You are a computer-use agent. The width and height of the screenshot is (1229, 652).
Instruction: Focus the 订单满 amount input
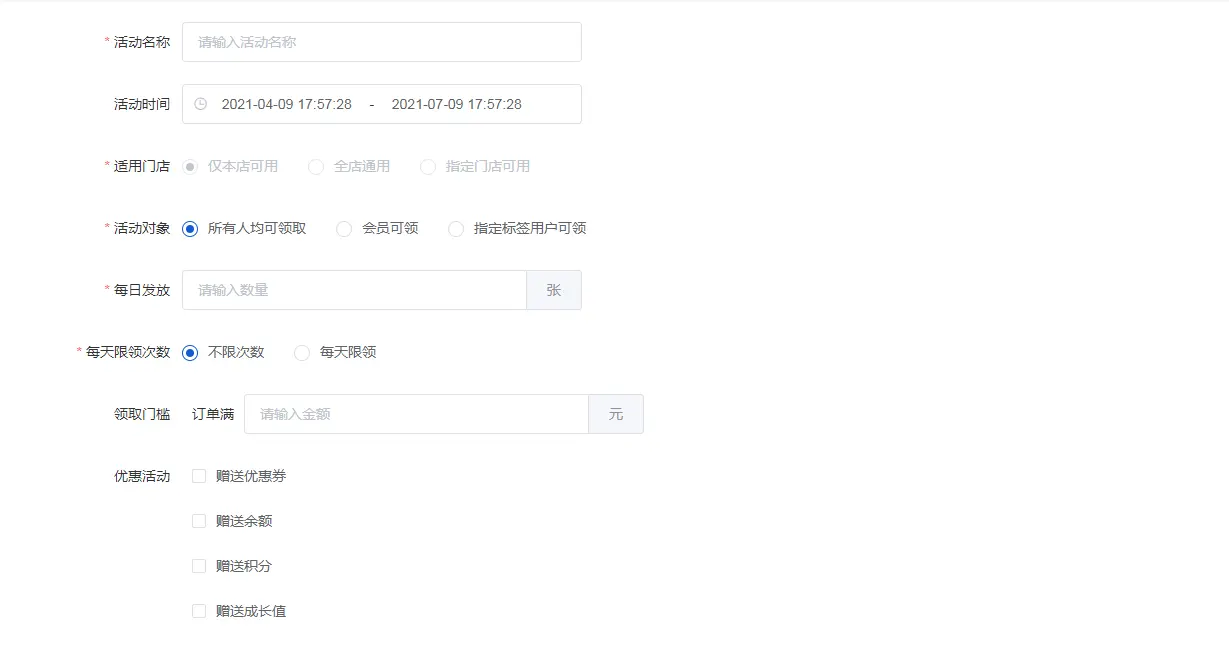click(416, 414)
